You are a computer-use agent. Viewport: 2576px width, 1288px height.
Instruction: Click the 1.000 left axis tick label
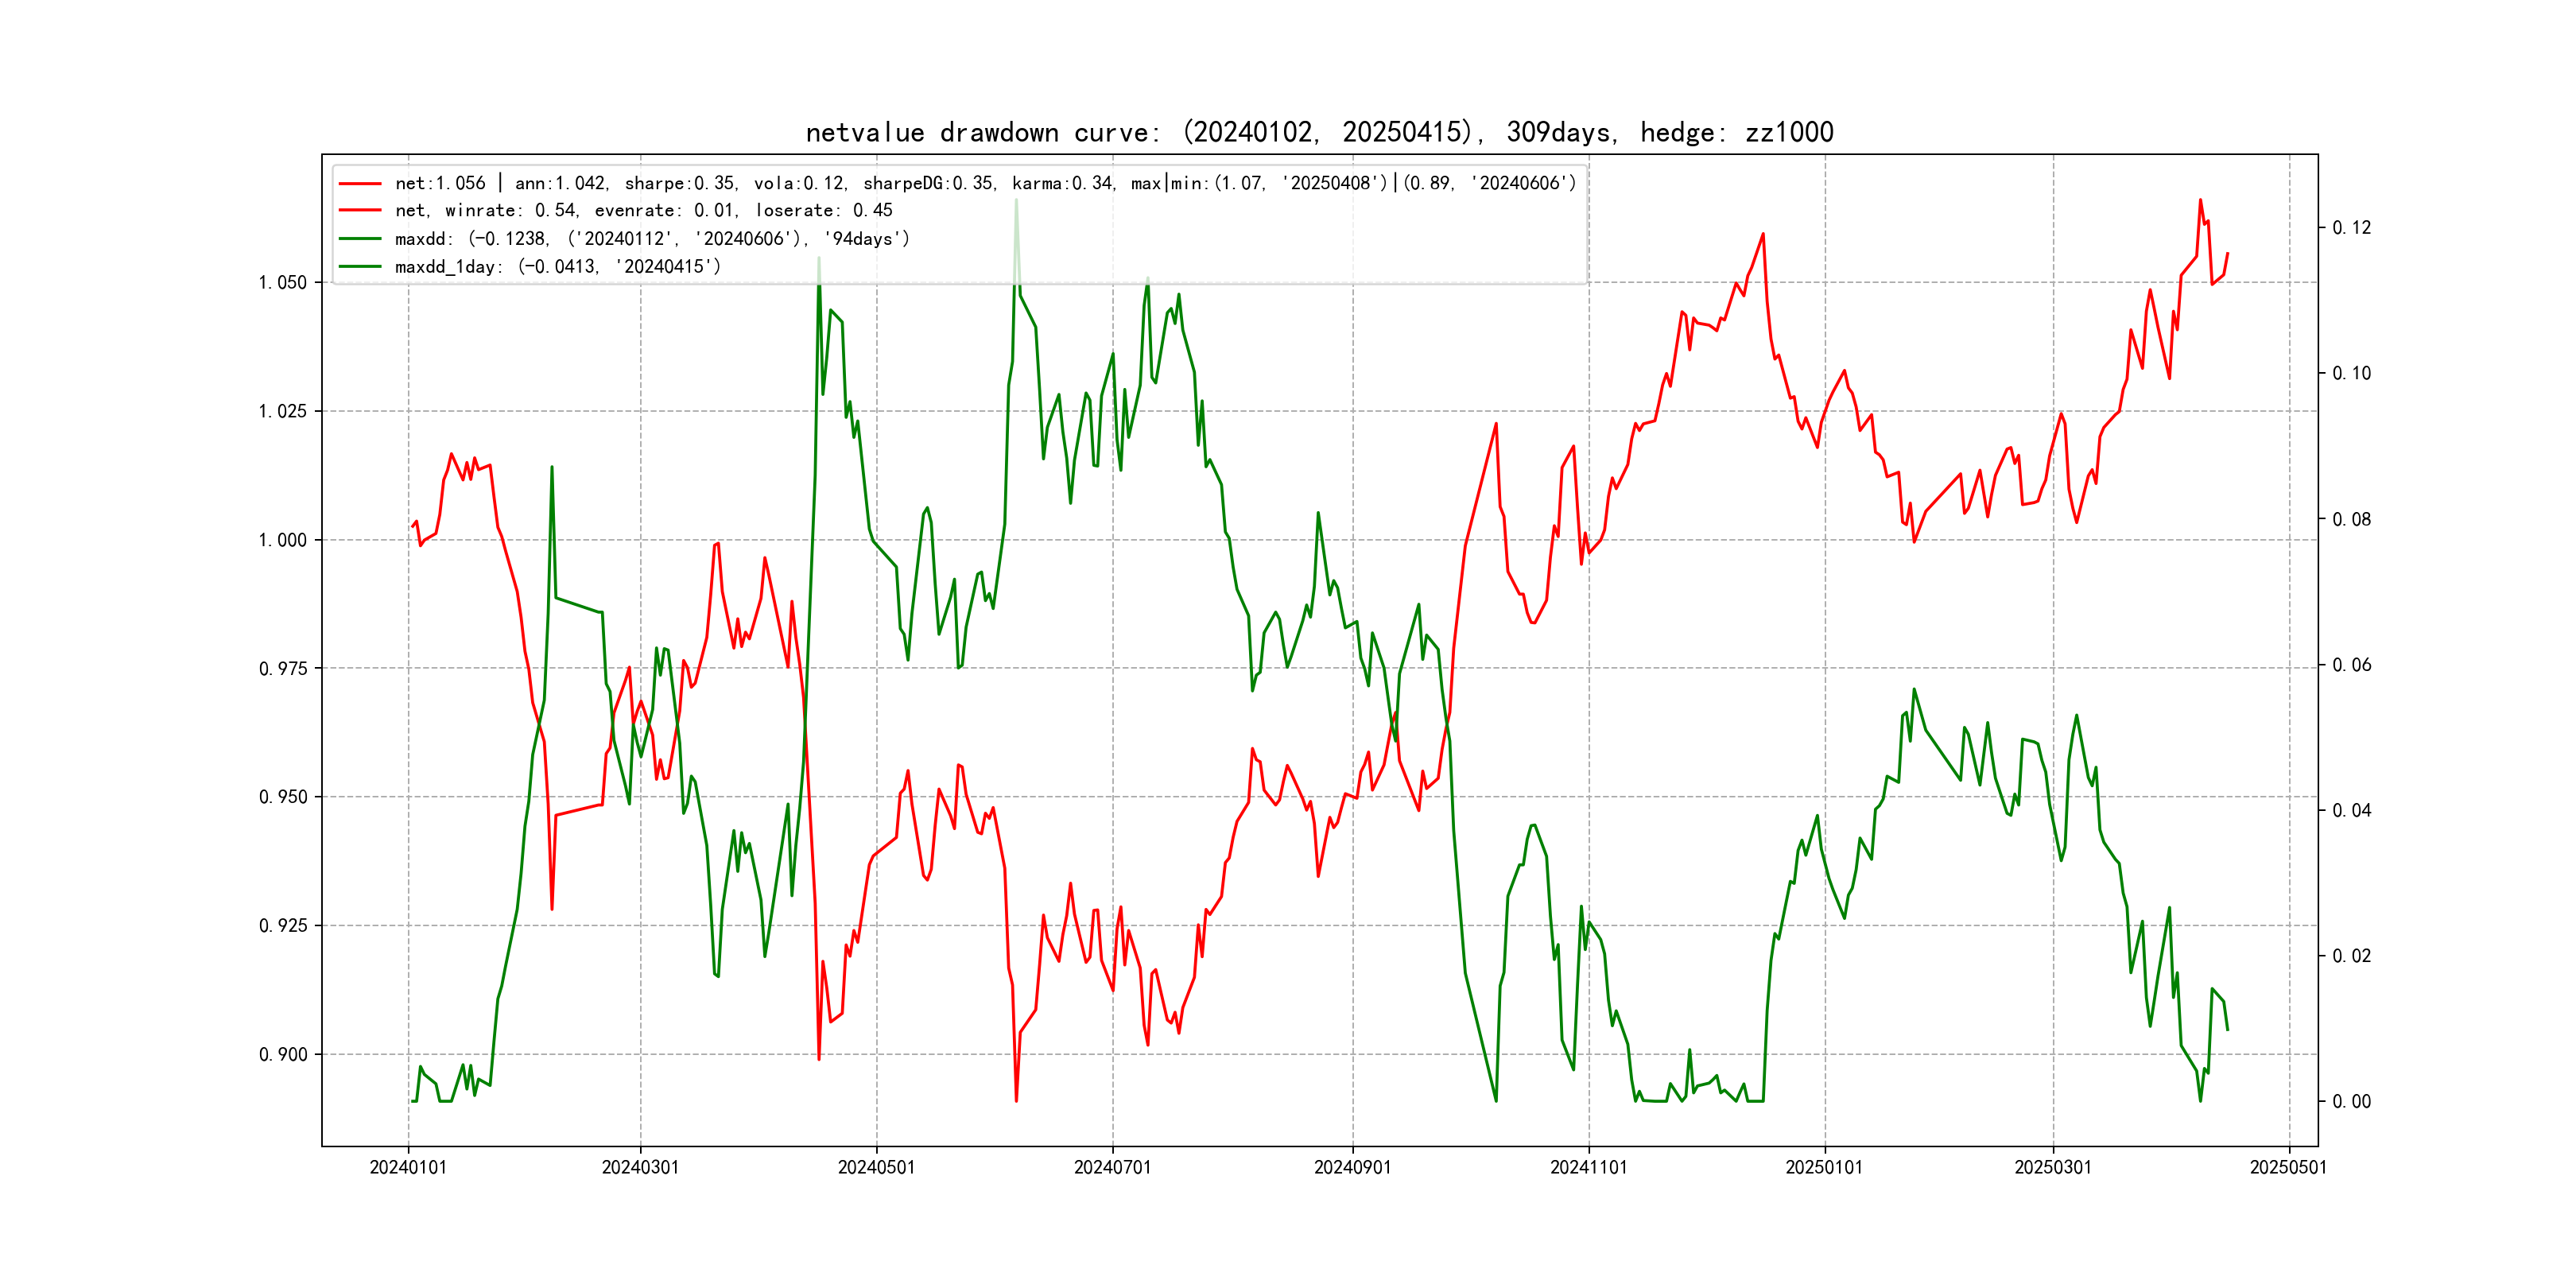click(283, 541)
